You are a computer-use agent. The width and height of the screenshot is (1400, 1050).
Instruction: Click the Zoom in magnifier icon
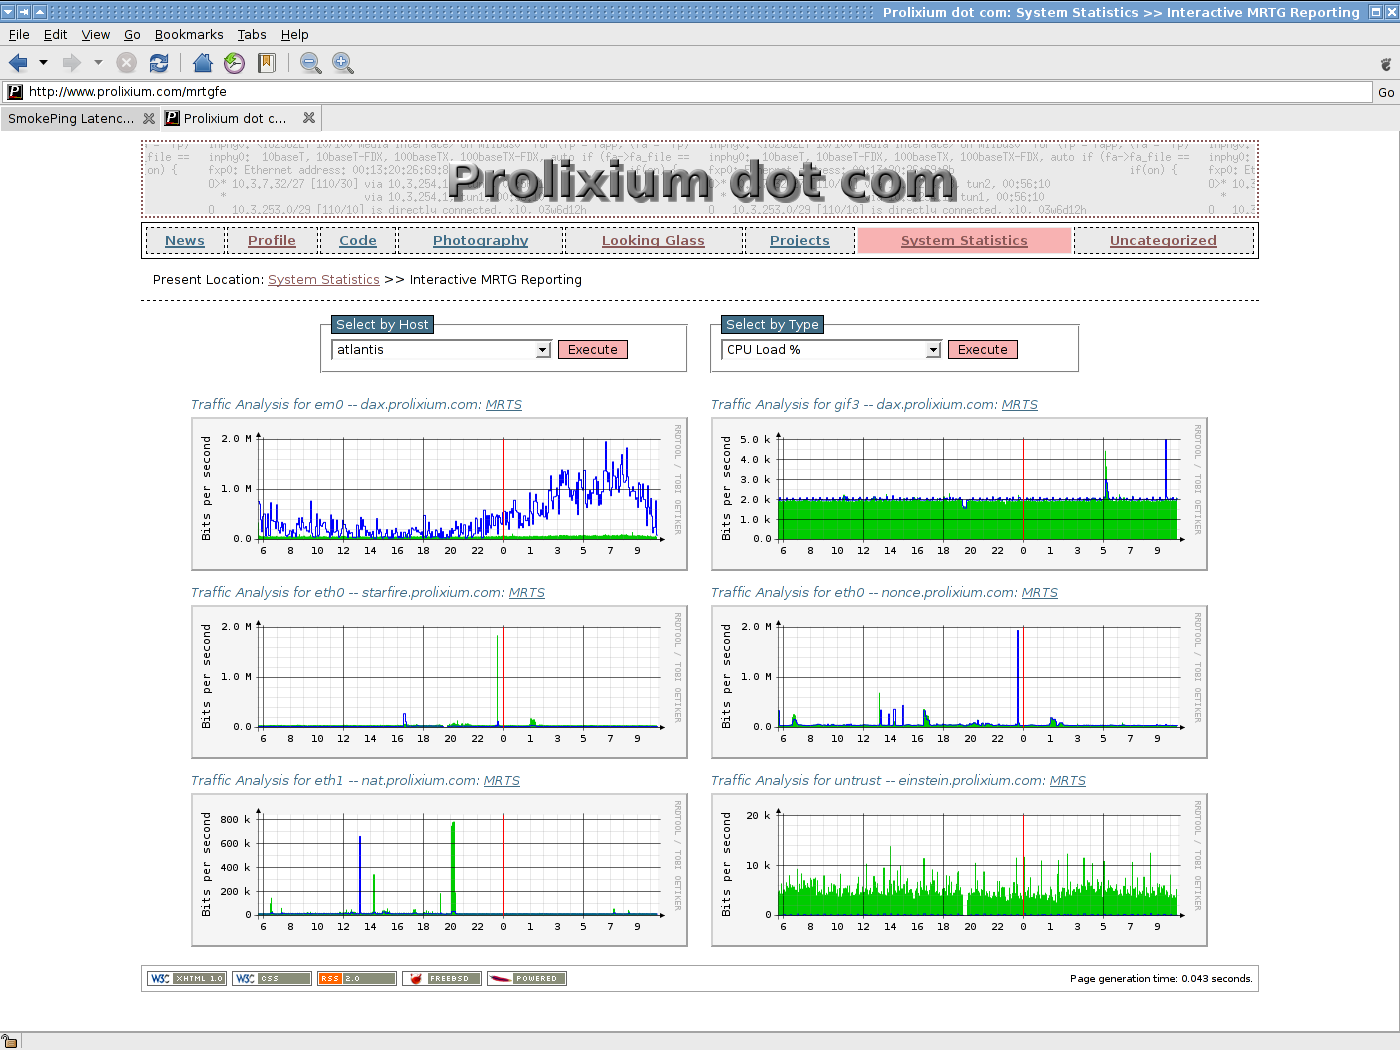coord(343,63)
